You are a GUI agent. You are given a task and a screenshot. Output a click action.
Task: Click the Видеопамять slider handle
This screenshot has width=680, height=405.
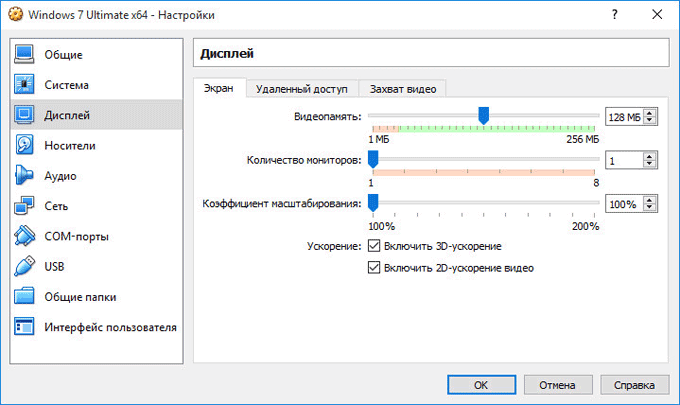point(483,116)
